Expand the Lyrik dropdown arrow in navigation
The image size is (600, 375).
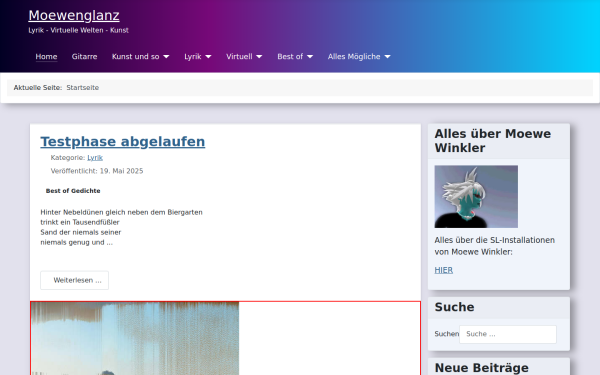point(208,57)
